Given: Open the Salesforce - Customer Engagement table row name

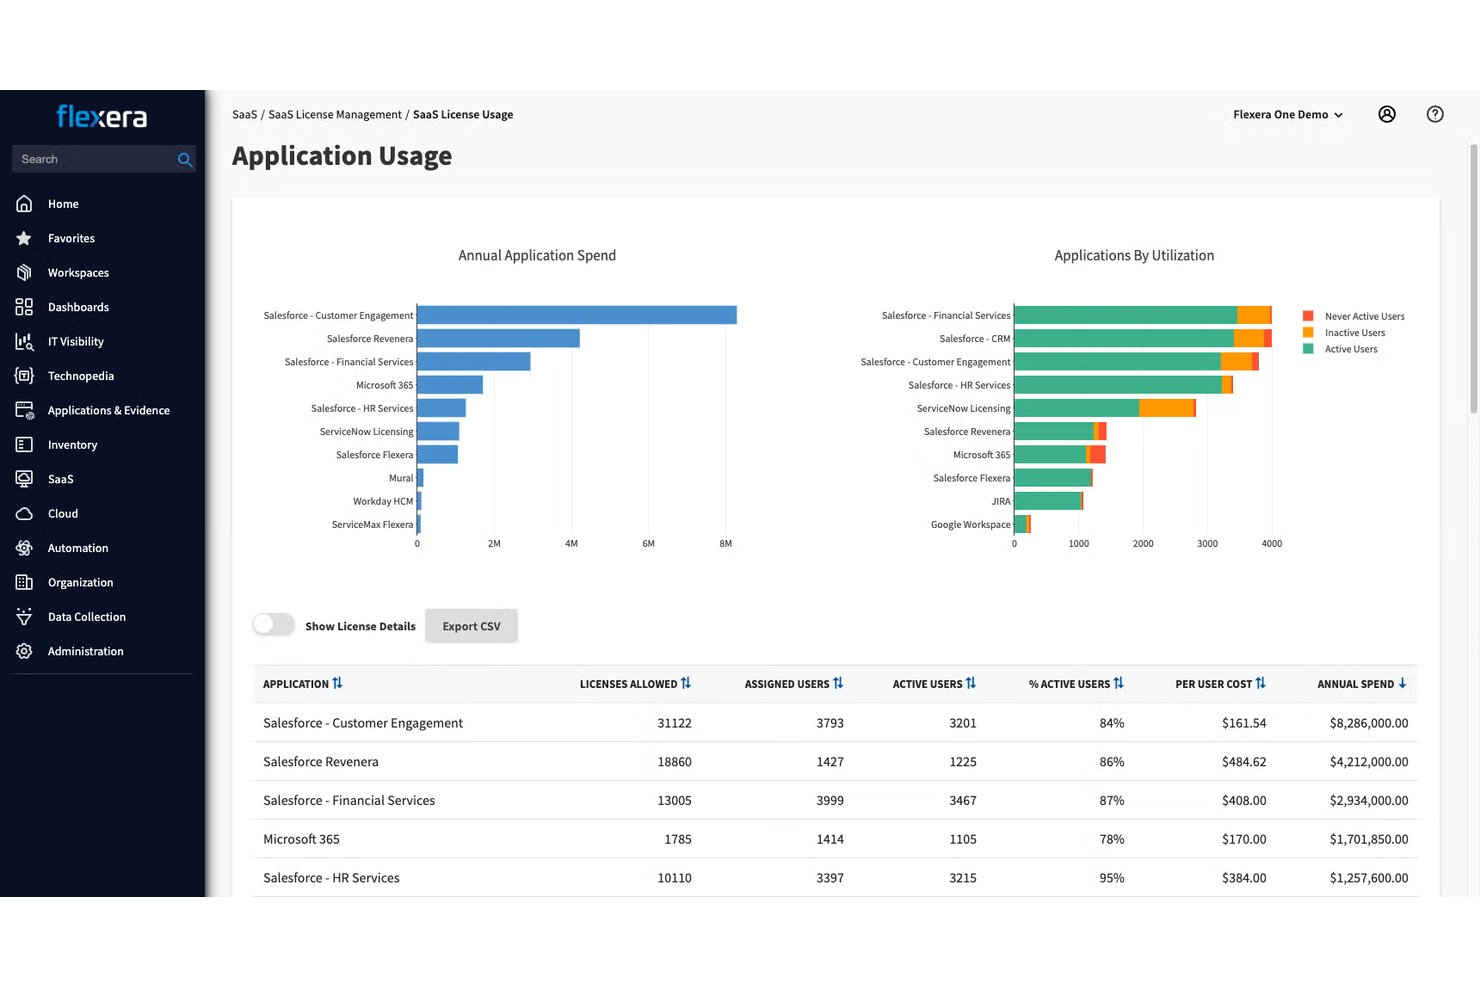Looking at the screenshot, I should coord(363,723).
